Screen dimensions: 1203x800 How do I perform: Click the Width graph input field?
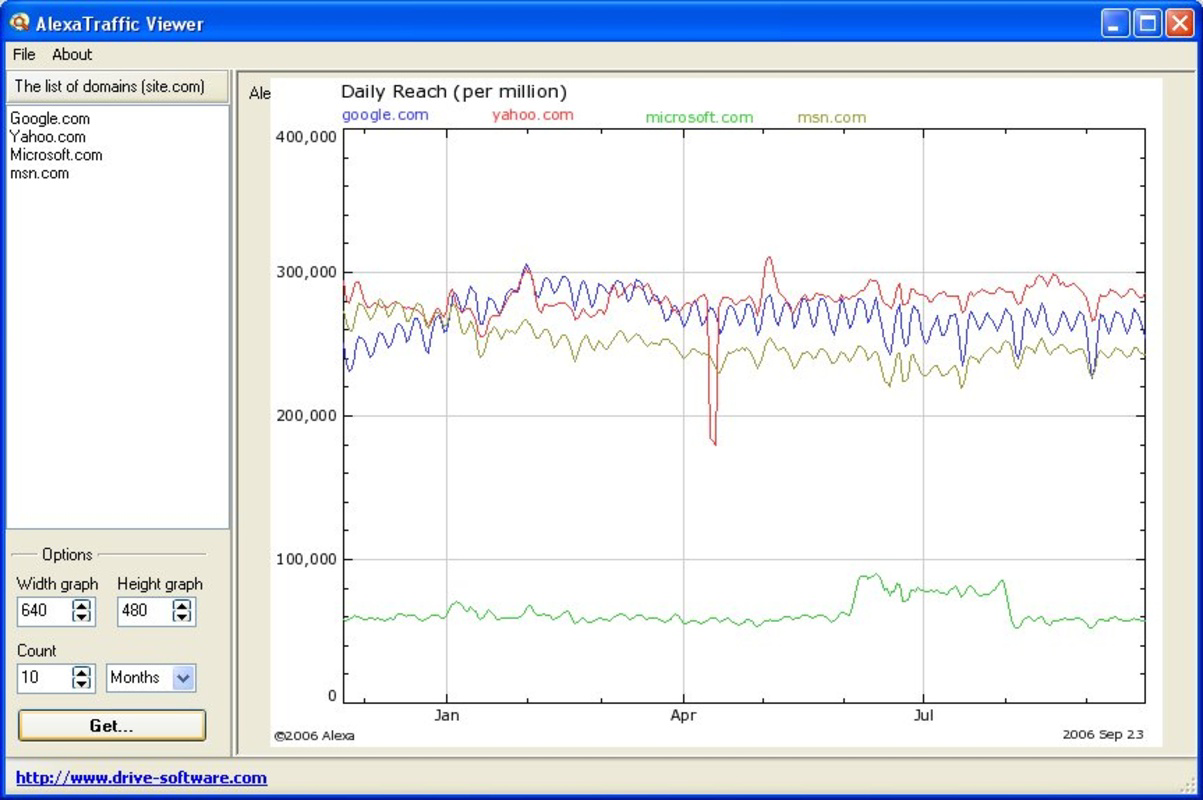pos(44,610)
